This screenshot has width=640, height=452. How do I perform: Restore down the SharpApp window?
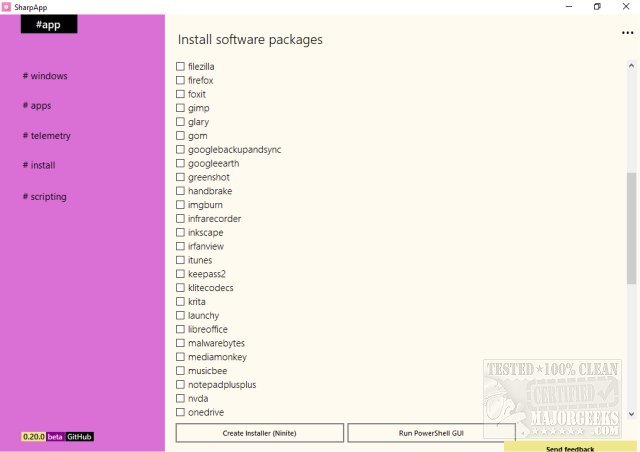(597, 7)
